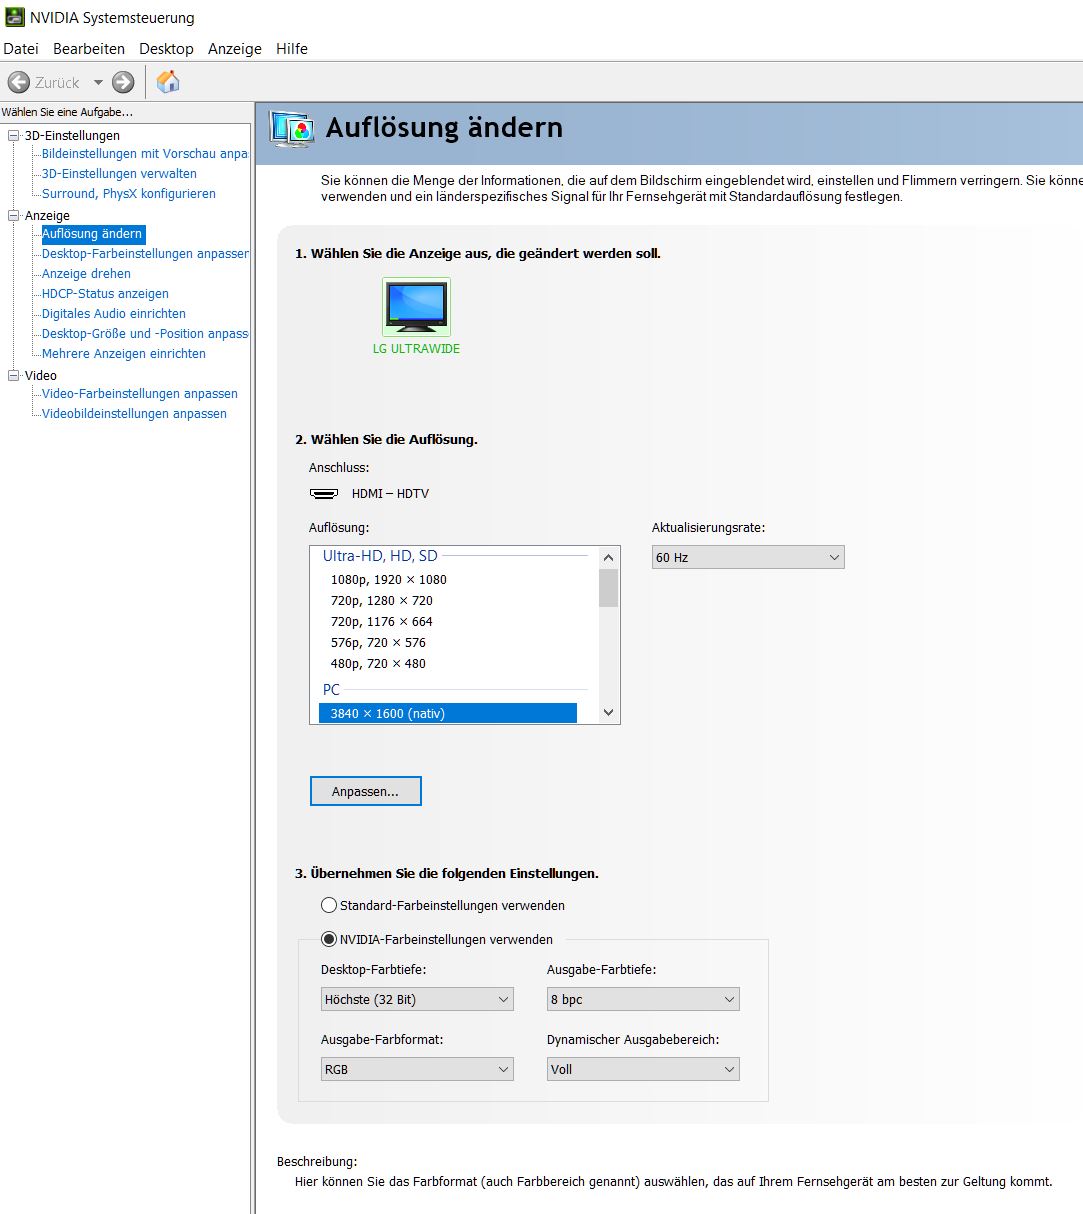Select the 720p, 1280 × 720 resolution
Viewport: 1083px width, 1214px height.
coord(381,600)
